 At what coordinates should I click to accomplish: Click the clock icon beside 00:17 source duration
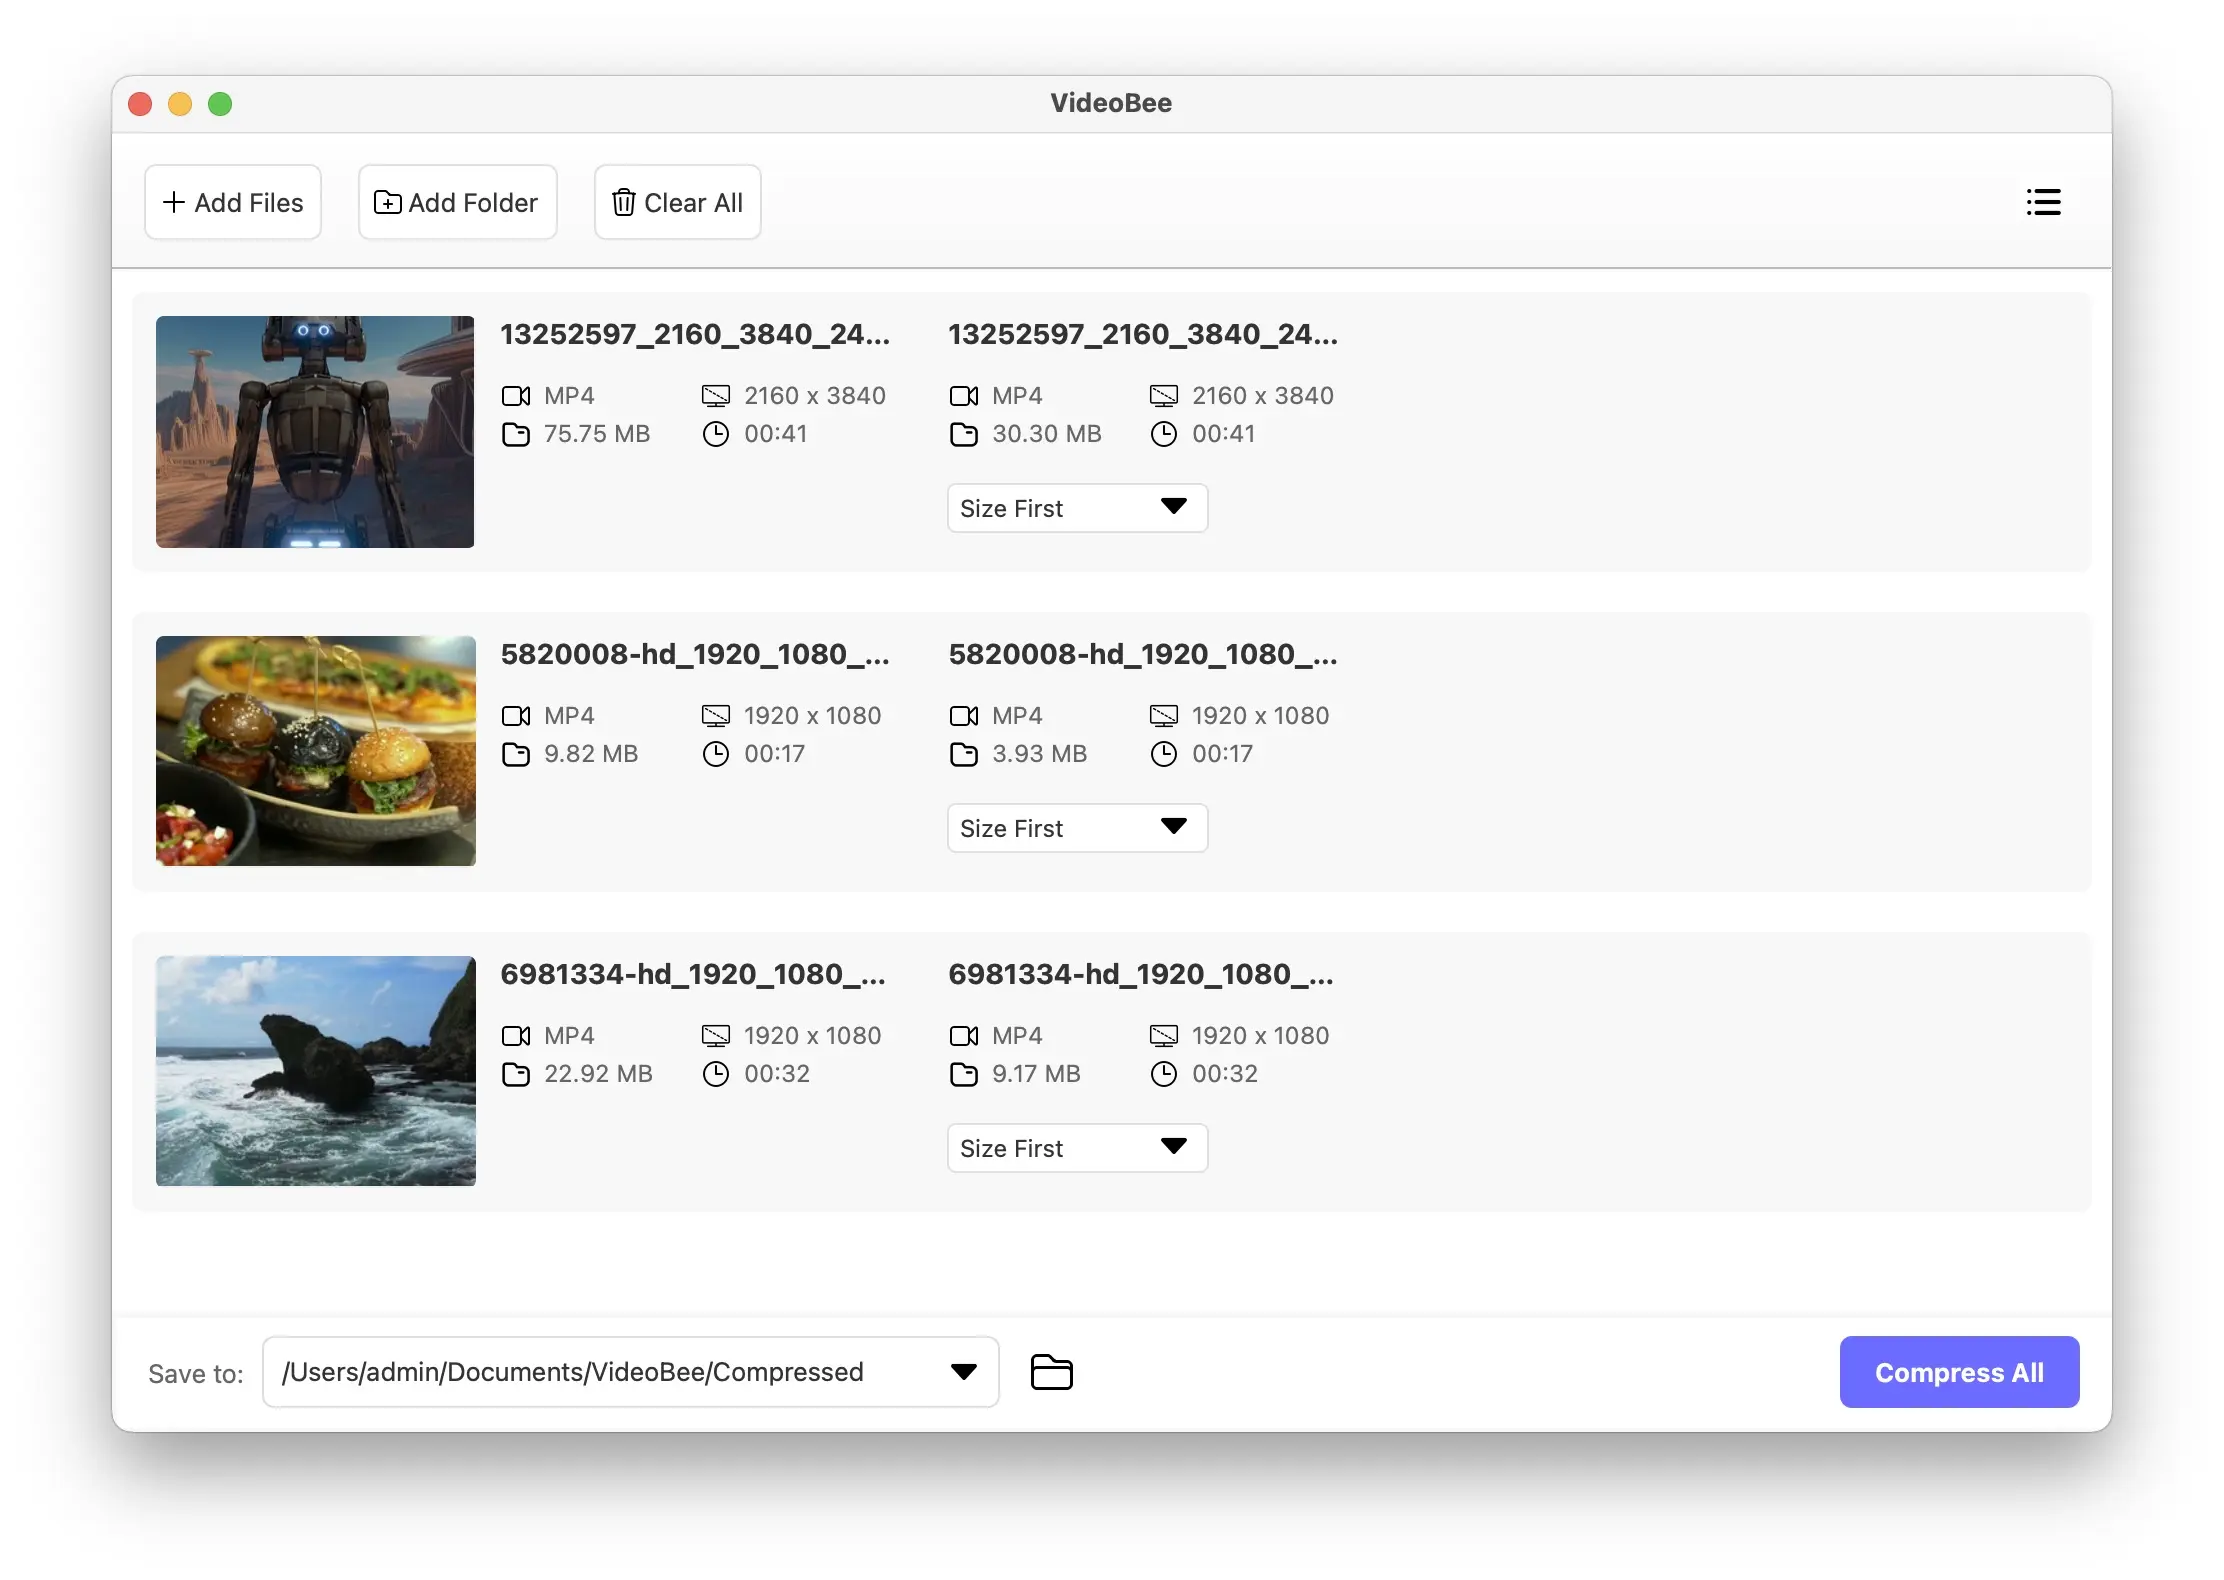(715, 754)
